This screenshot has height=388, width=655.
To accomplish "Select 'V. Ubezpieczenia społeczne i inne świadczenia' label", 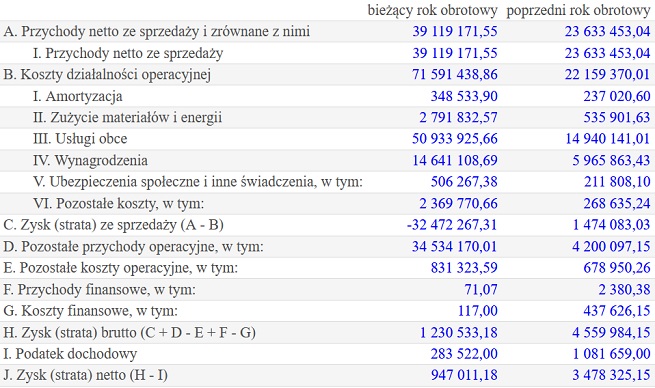I will 173,182.
